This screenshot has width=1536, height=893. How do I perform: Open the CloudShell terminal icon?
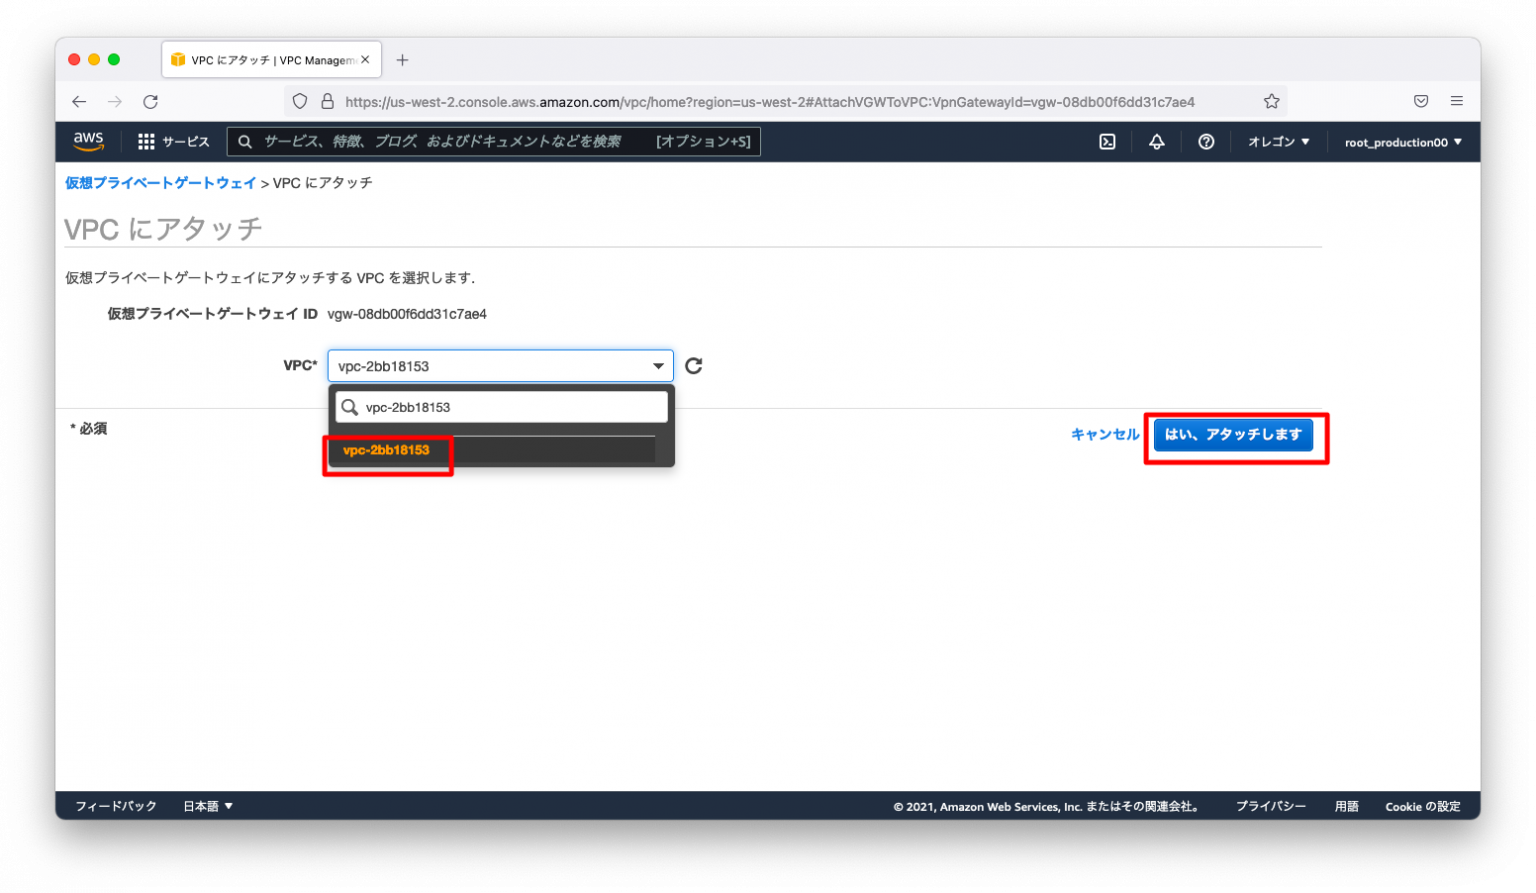tap(1107, 142)
